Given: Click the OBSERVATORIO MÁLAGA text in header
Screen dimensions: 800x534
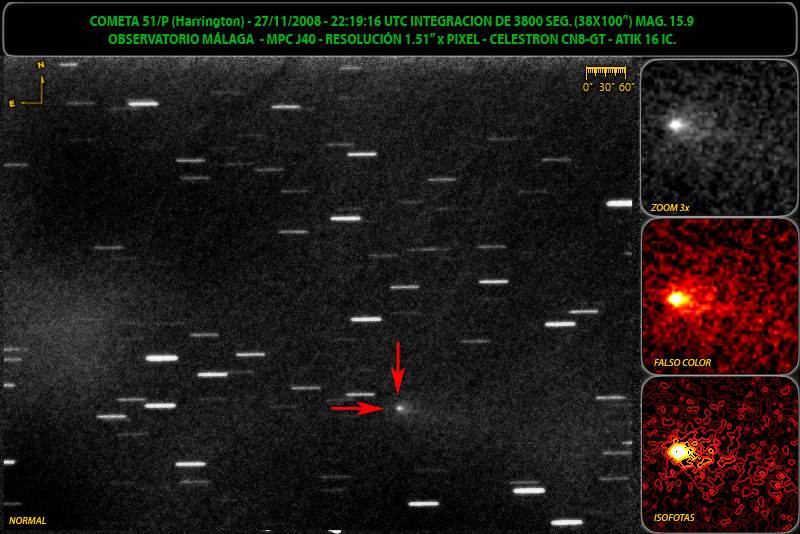Looking at the screenshot, I should click(x=181, y=39).
